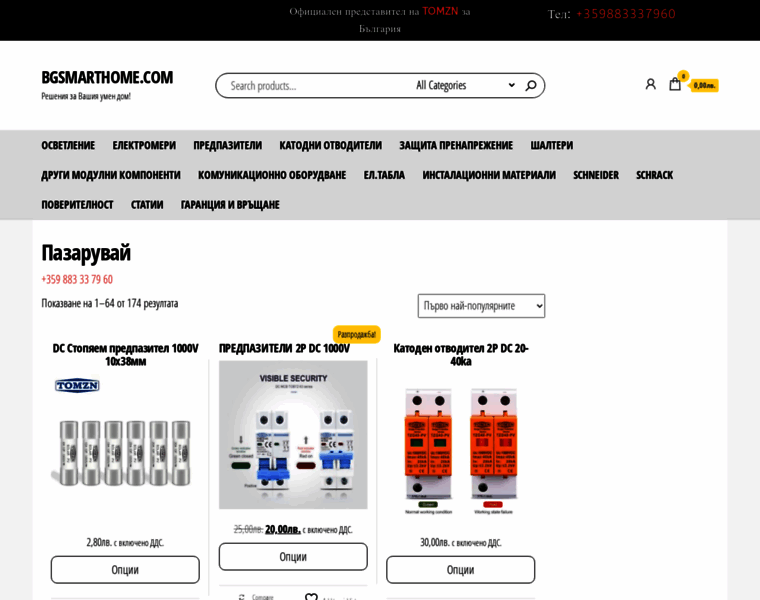The width and height of the screenshot is (760, 600).
Task: Call the +359883337960 number in header
Action: [626, 14]
